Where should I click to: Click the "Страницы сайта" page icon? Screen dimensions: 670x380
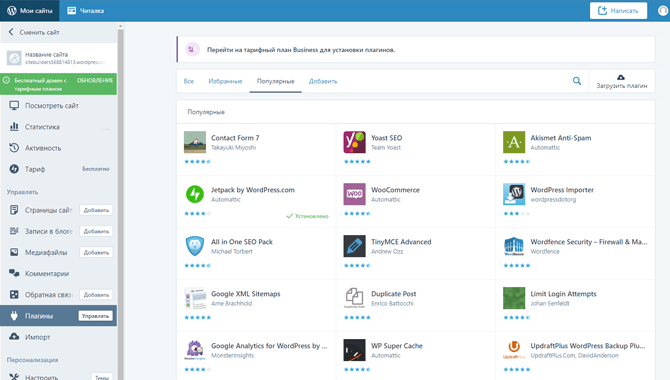click(14, 210)
